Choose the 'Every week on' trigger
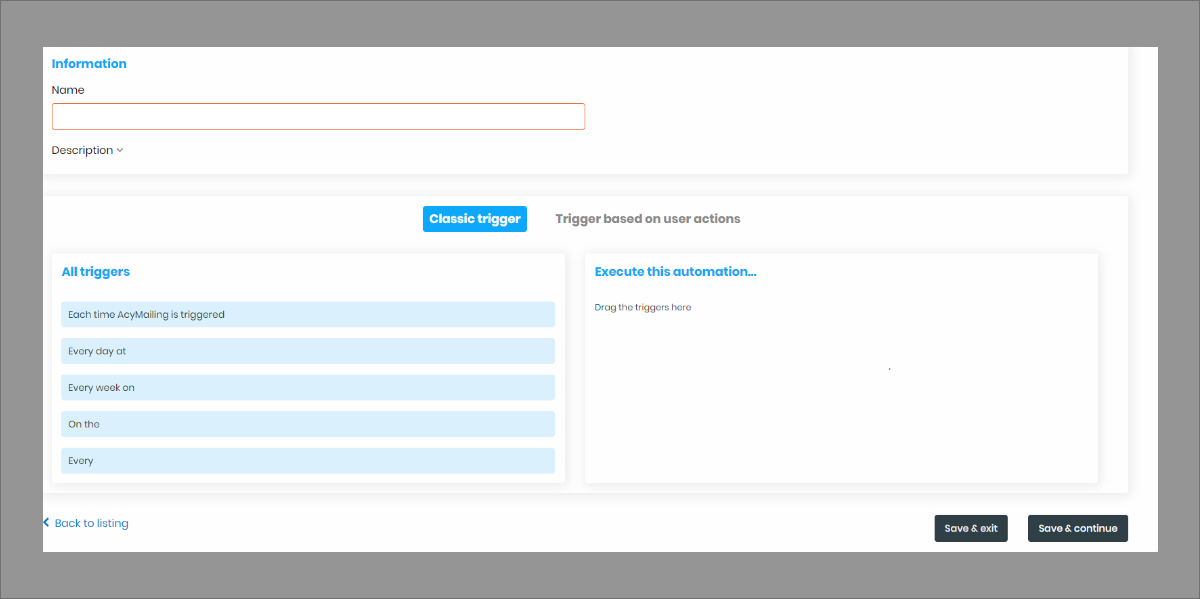Screen dimensions: 1200x599 pos(307,388)
